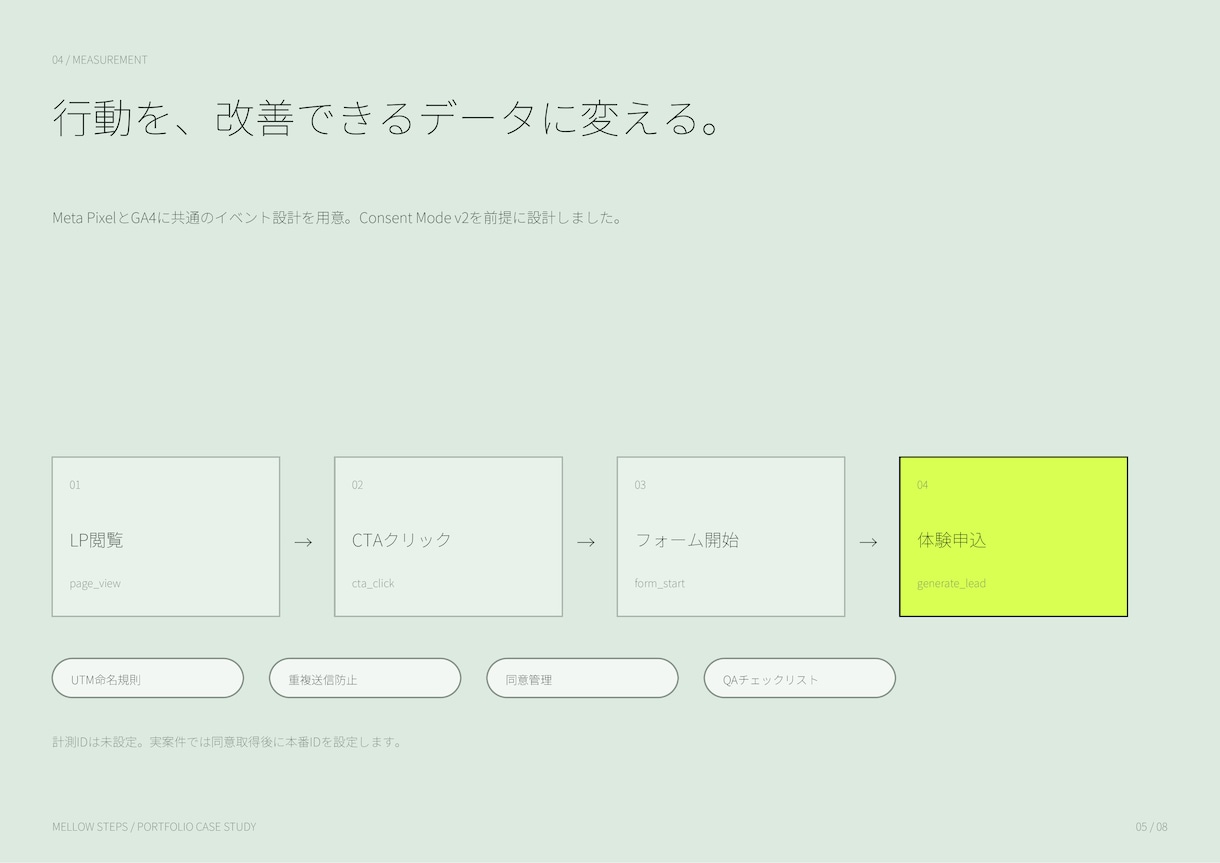Viewport: 1220px width, 863px height.
Task: Click the '体験申込' card title
Action: (x=951, y=540)
